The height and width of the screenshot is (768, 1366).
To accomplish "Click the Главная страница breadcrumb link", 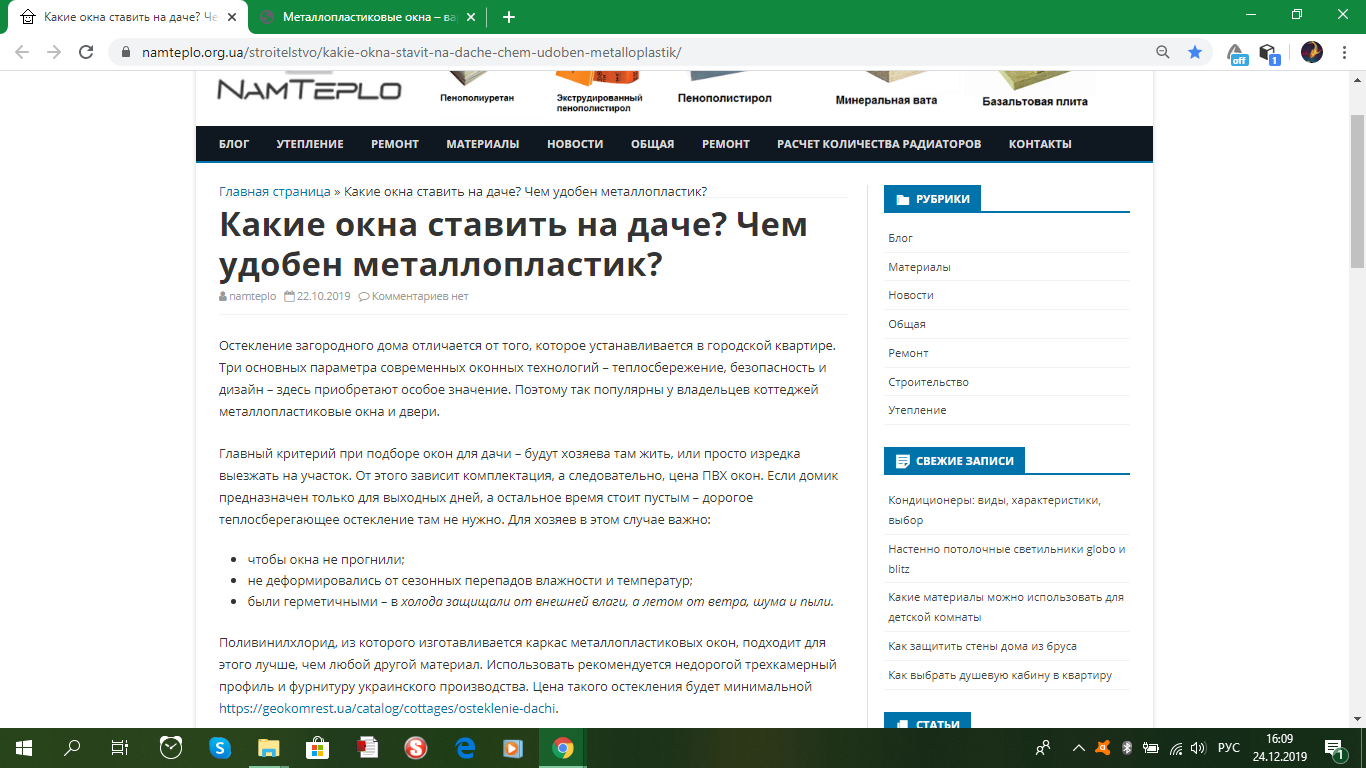I will (x=275, y=191).
